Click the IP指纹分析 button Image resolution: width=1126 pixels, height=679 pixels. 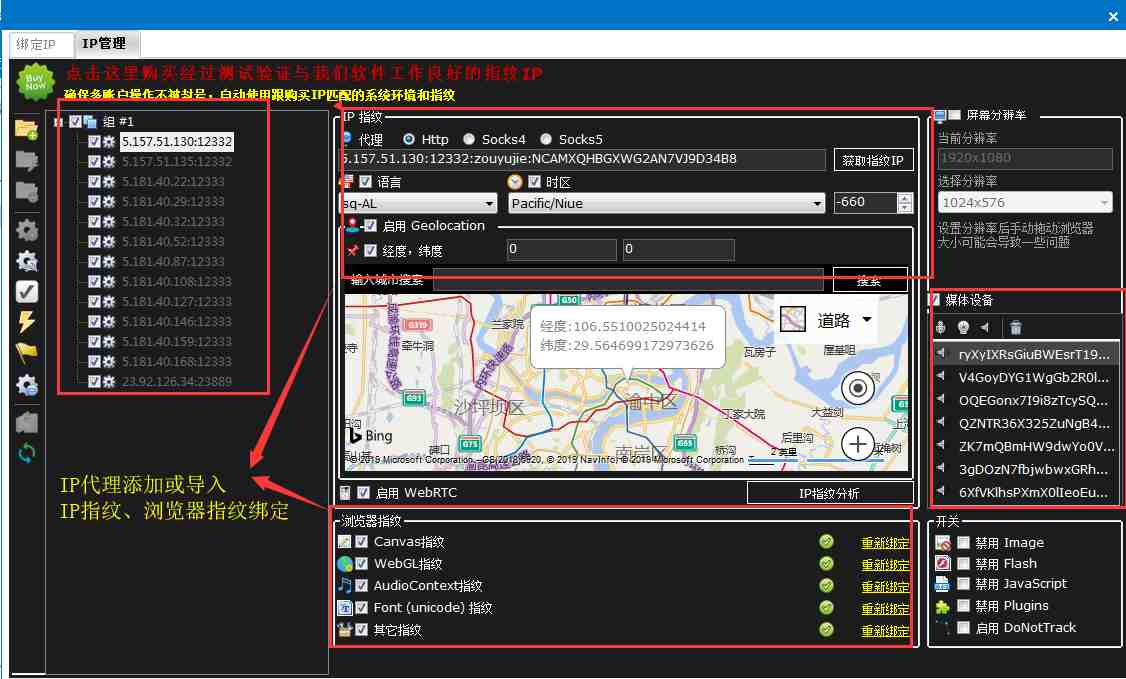pyautogui.click(x=830, y=494)
